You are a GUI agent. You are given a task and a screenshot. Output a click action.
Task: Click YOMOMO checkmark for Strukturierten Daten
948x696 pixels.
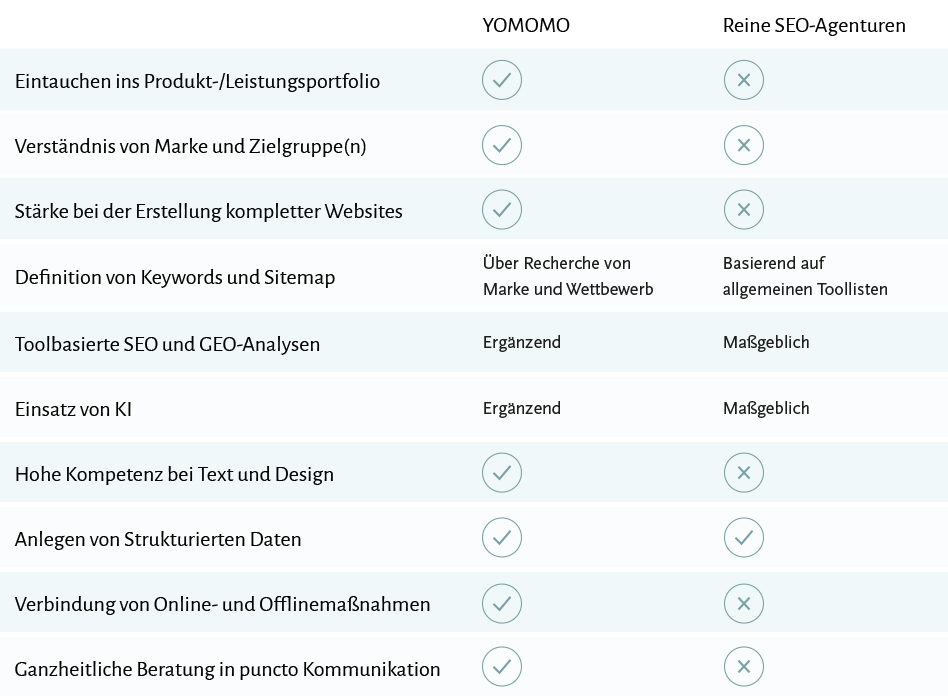click(502, 538)
